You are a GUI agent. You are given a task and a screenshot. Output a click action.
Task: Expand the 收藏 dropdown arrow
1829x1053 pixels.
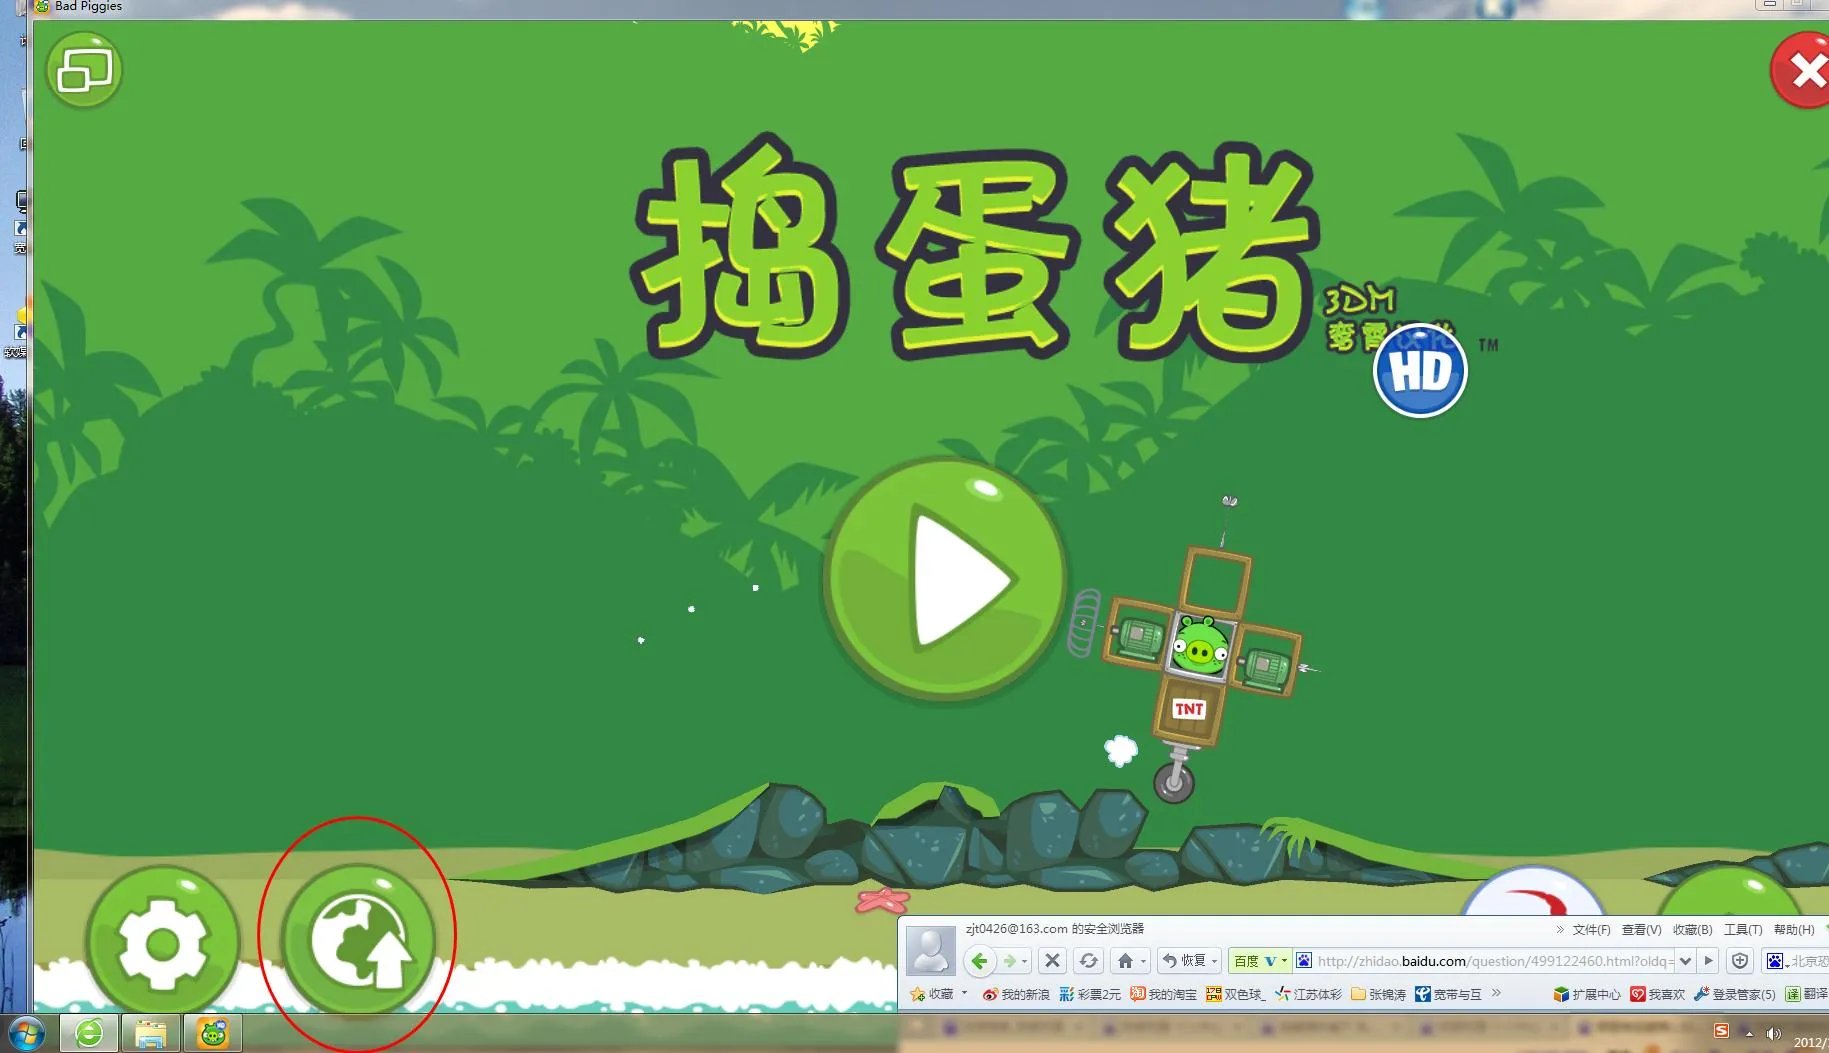click(x=964, y=993)
